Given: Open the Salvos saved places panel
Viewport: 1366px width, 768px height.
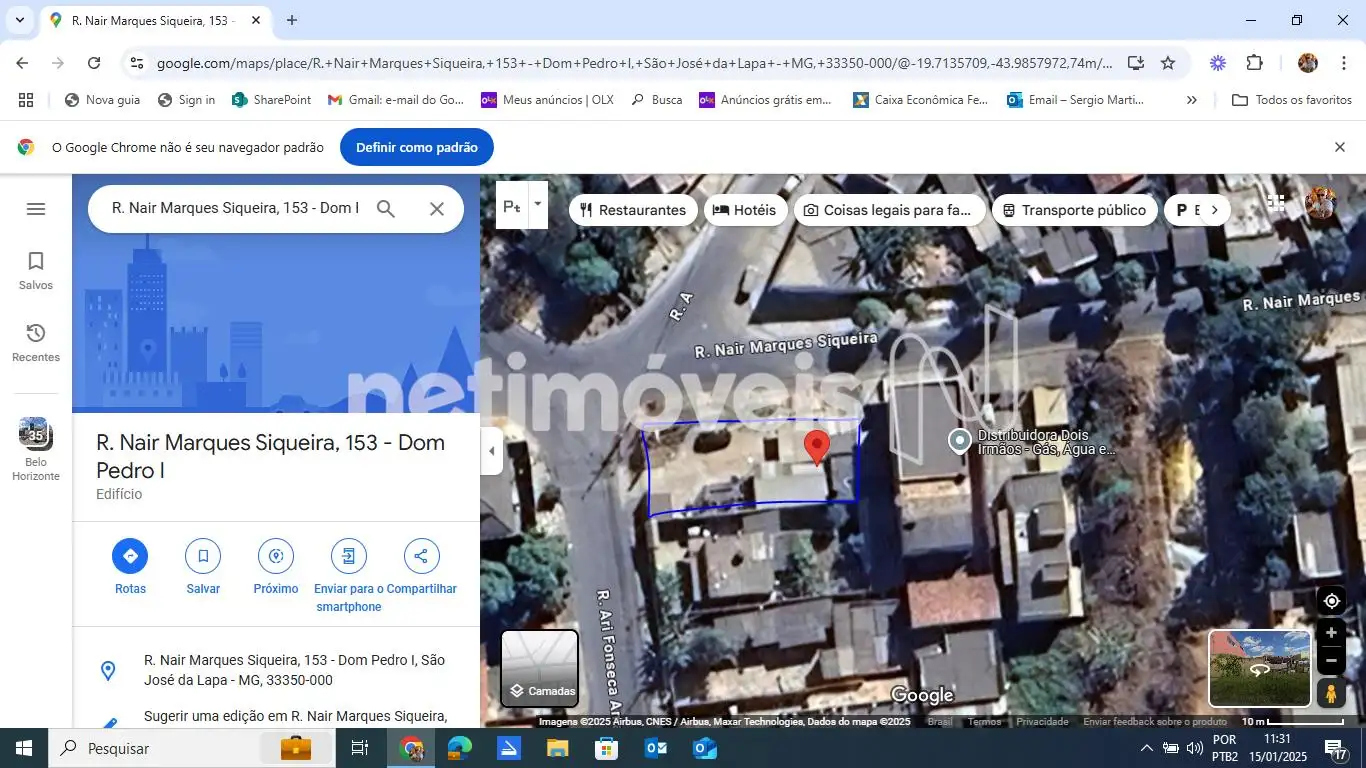Looking at the screenshot, I should click(x=36, y=271).
